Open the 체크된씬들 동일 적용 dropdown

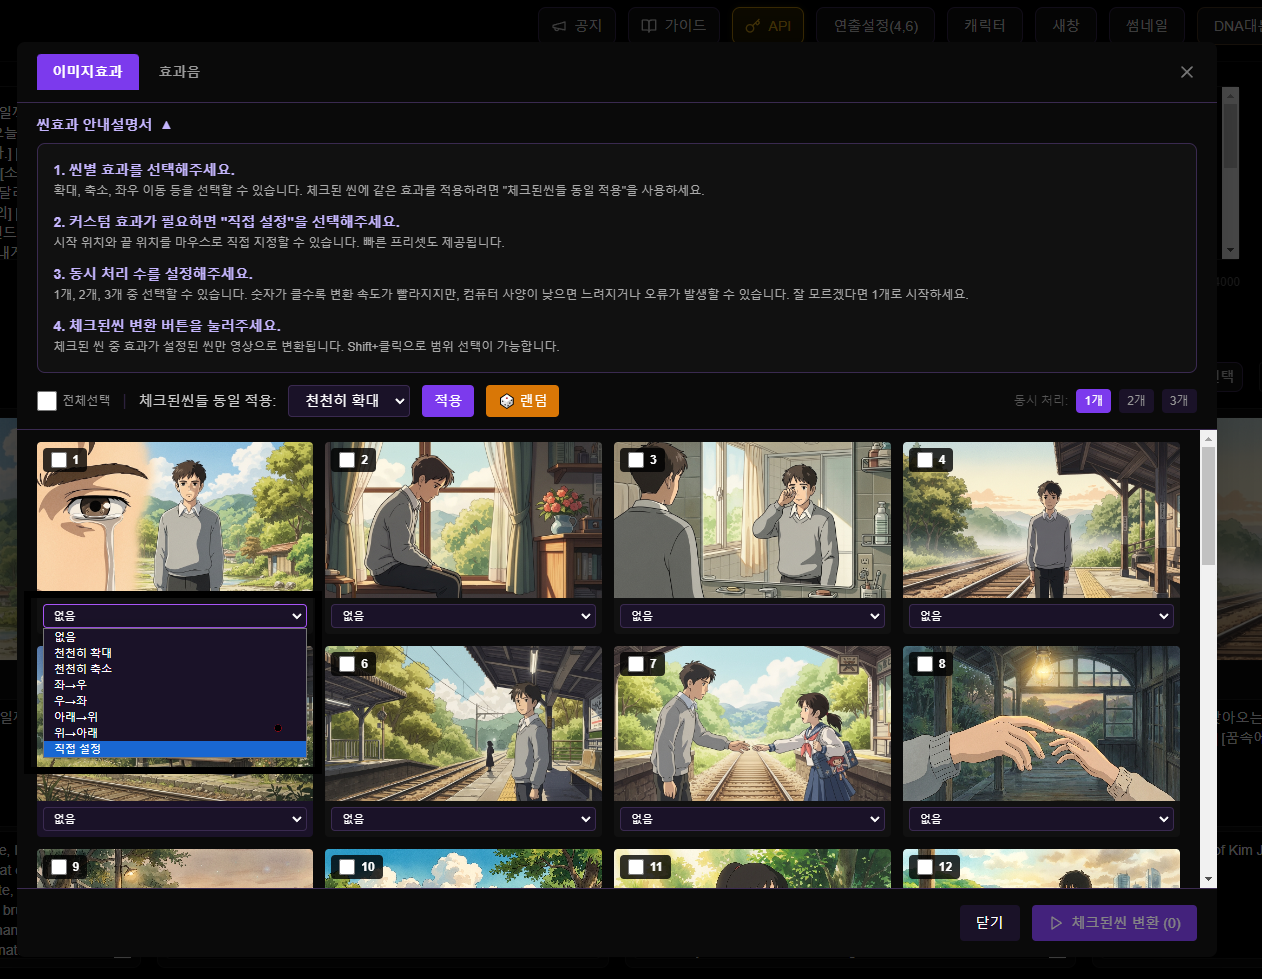pyautogui.click(x=348, y=400)
